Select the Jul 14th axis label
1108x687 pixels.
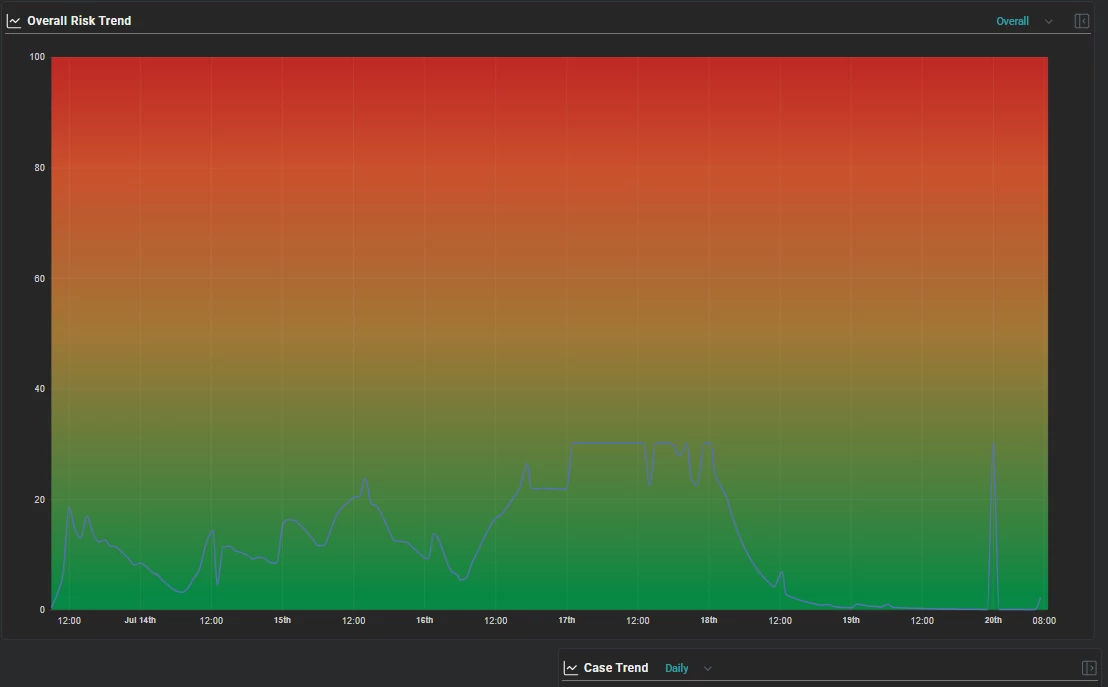click(x=140, y=620)
